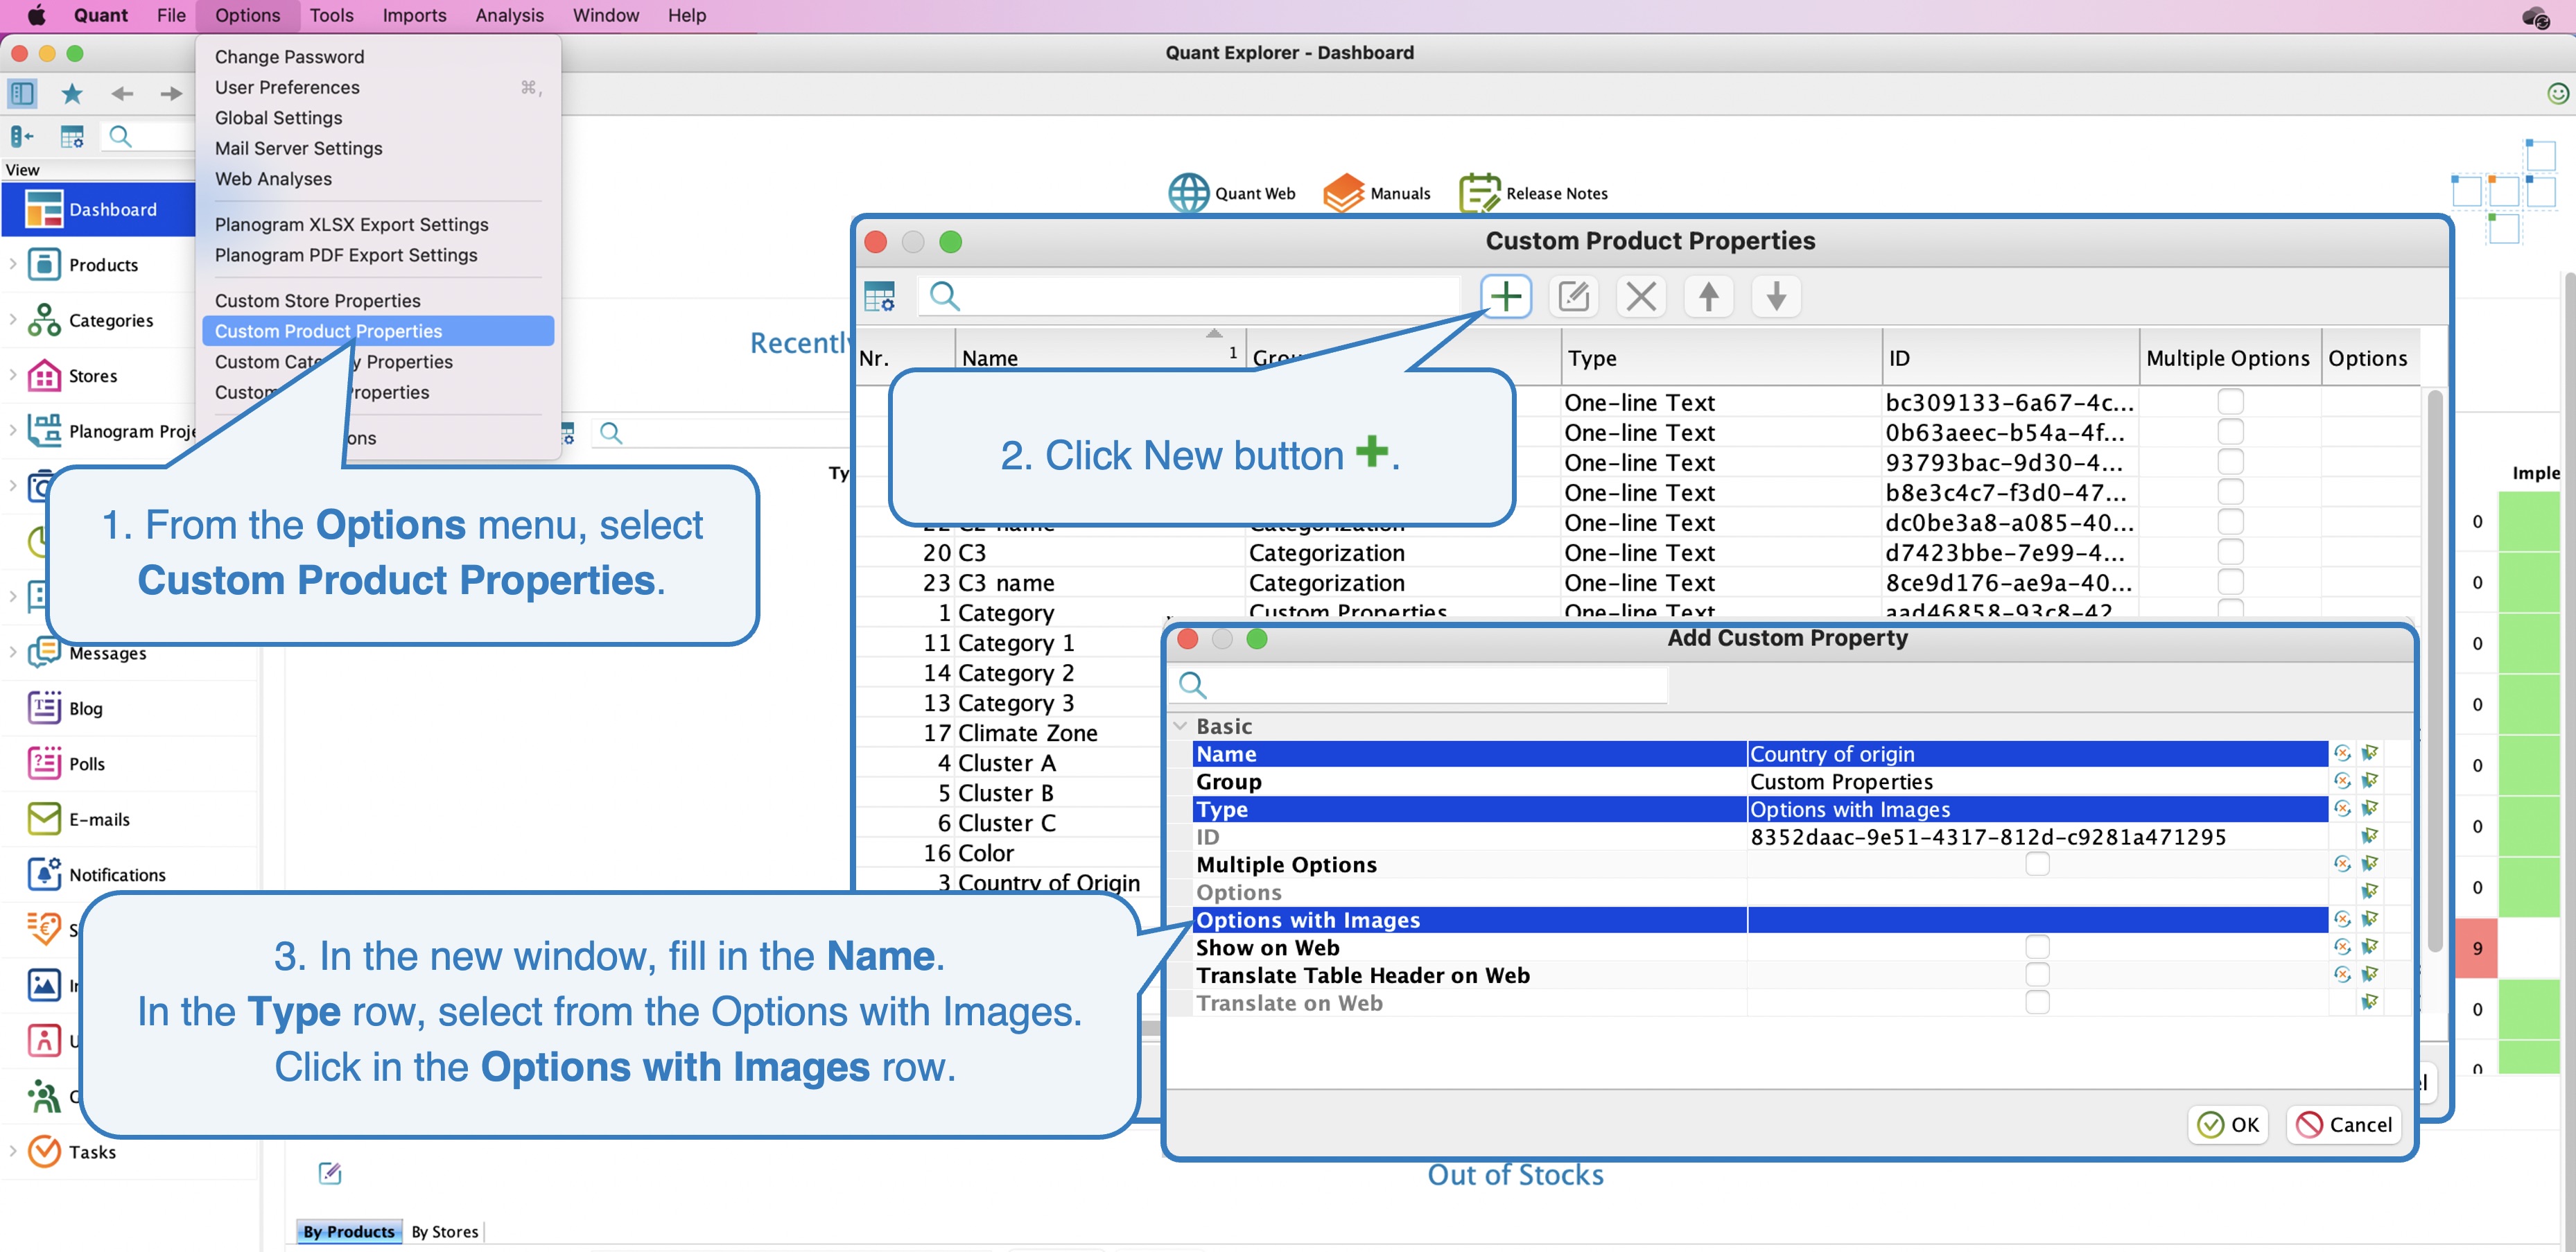Image resolution: width=2576 pixels, height=1252 pixels.
Task: Click the search field in Add Custom Property
Action: [x=1420, y=685]
